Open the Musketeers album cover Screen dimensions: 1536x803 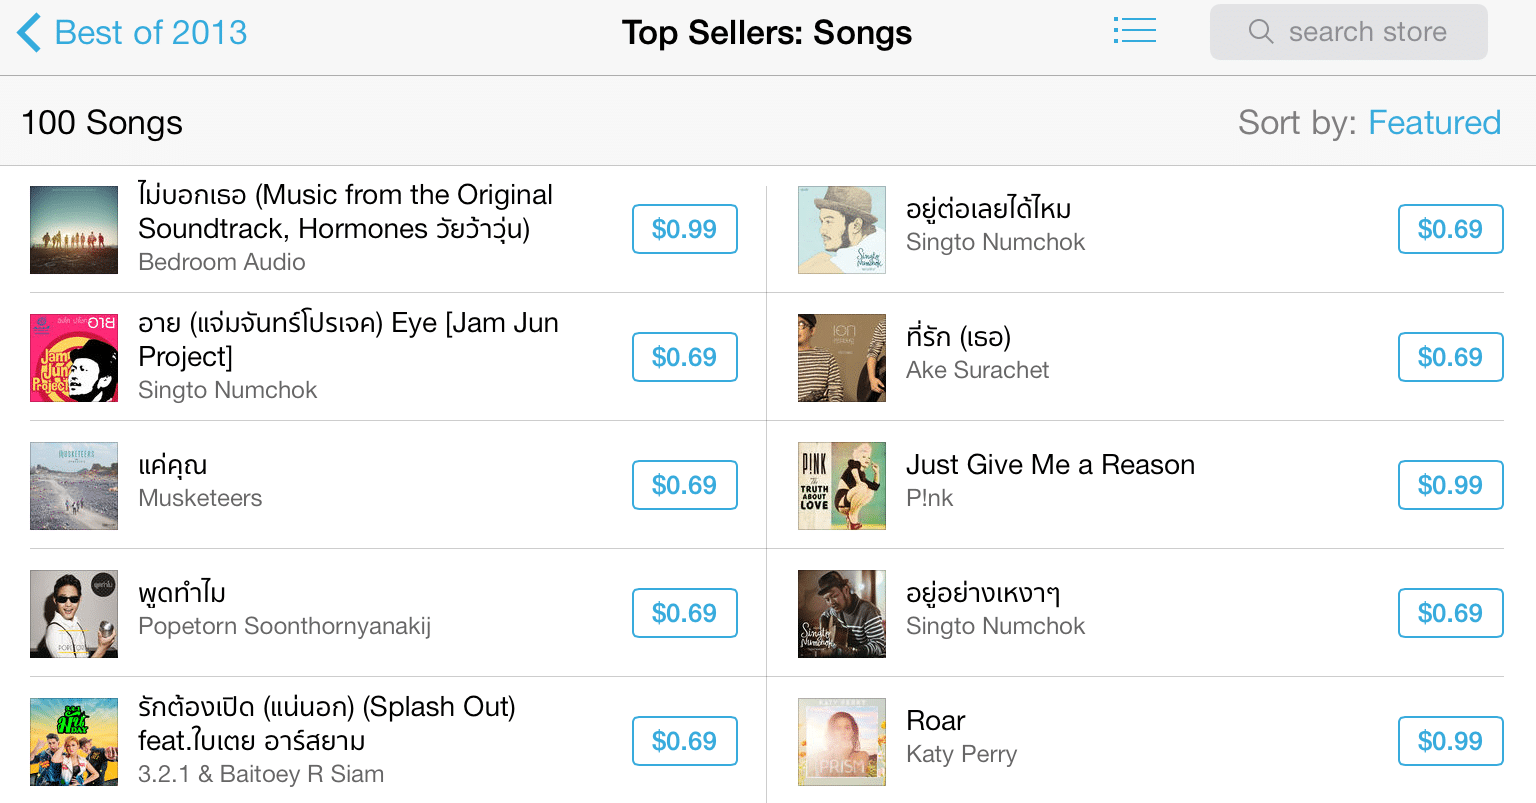pyautogui.click(x=74, y=486)
